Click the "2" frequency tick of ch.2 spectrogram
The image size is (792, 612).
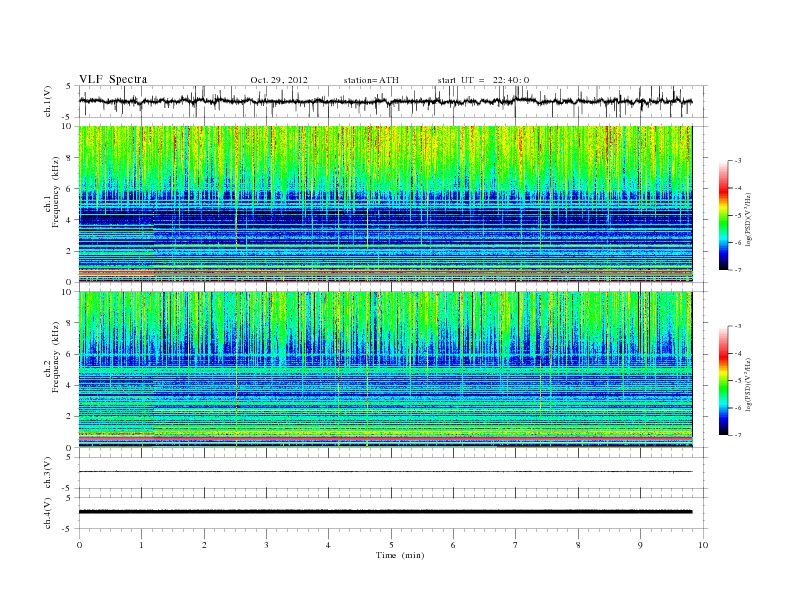(x=70, y=417)
